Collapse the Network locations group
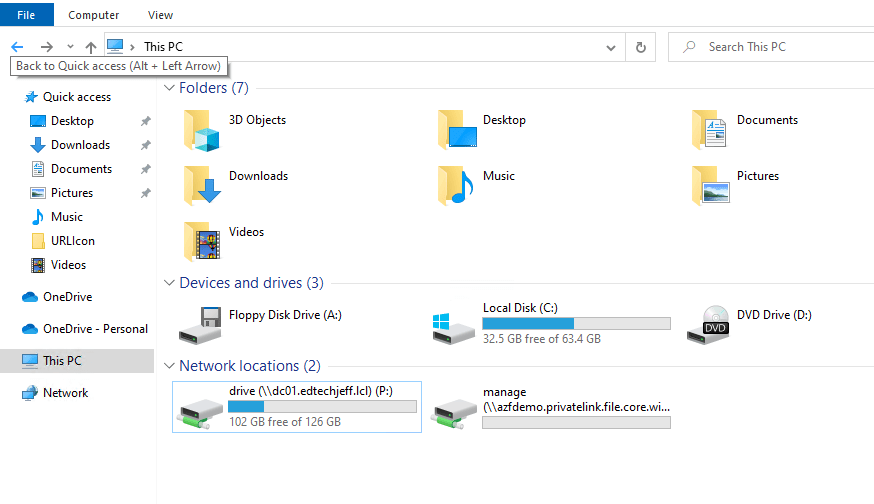 [x=169, y=366]
